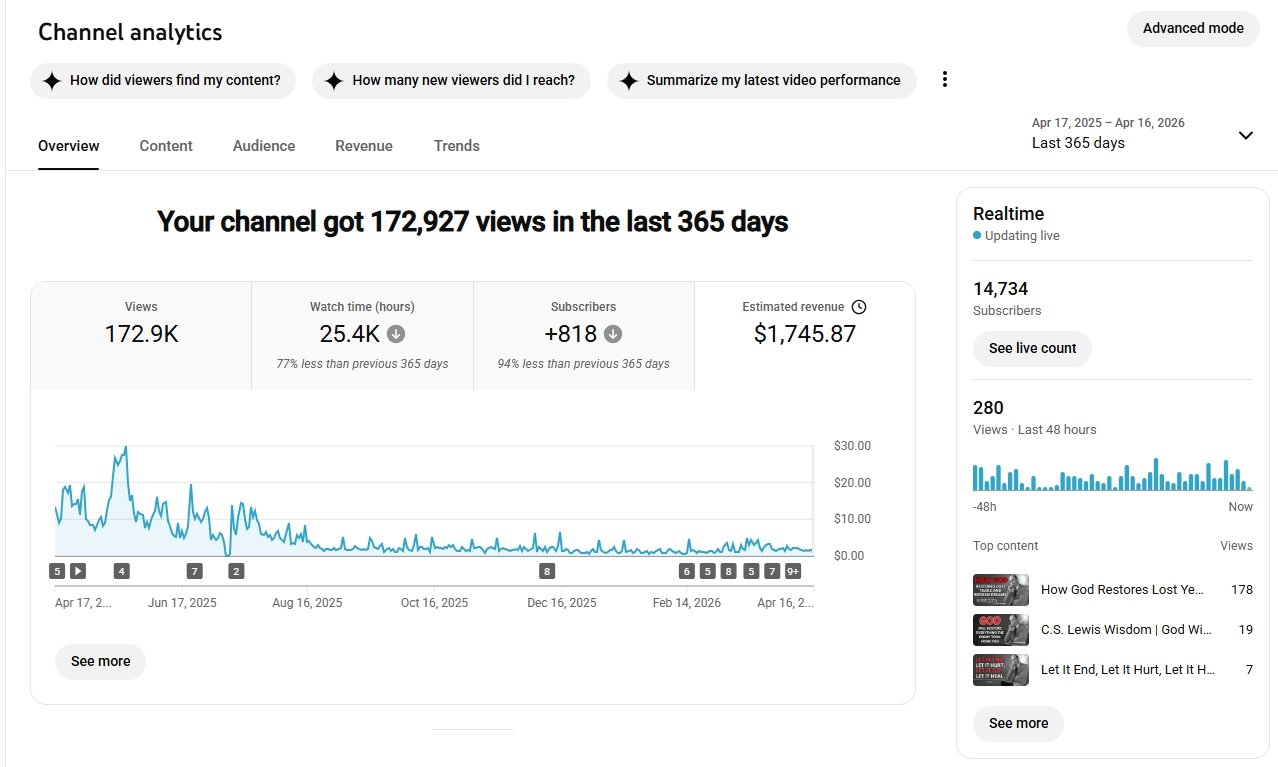Click the down arrow icon next to Subscribers
Image resolution: width=1278 pixels, height=767 pixels.
coord(613,334)
